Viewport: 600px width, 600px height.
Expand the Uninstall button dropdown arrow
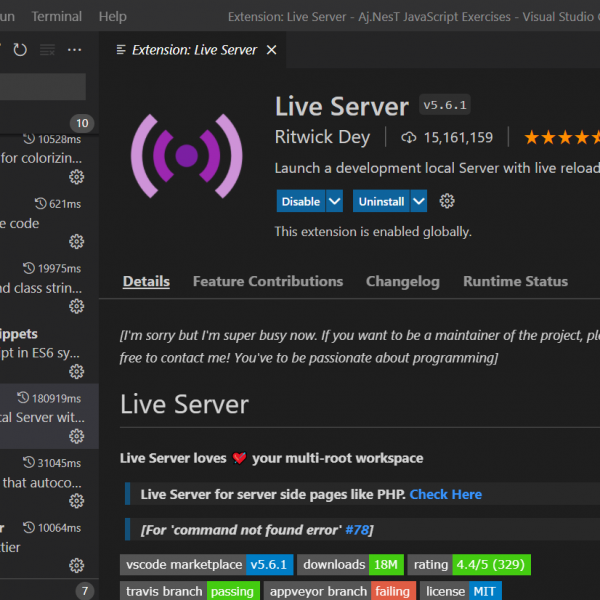click(419, 201)
